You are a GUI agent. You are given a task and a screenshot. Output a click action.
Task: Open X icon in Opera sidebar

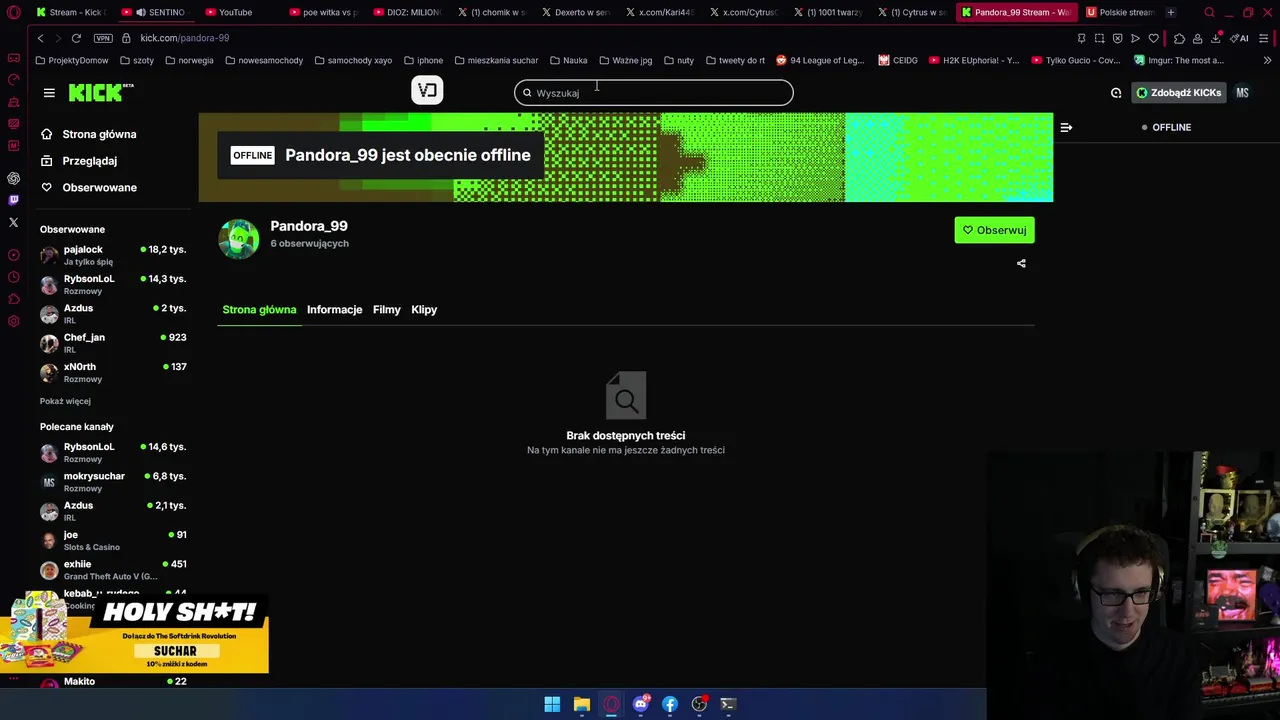[x=13, y=222]
